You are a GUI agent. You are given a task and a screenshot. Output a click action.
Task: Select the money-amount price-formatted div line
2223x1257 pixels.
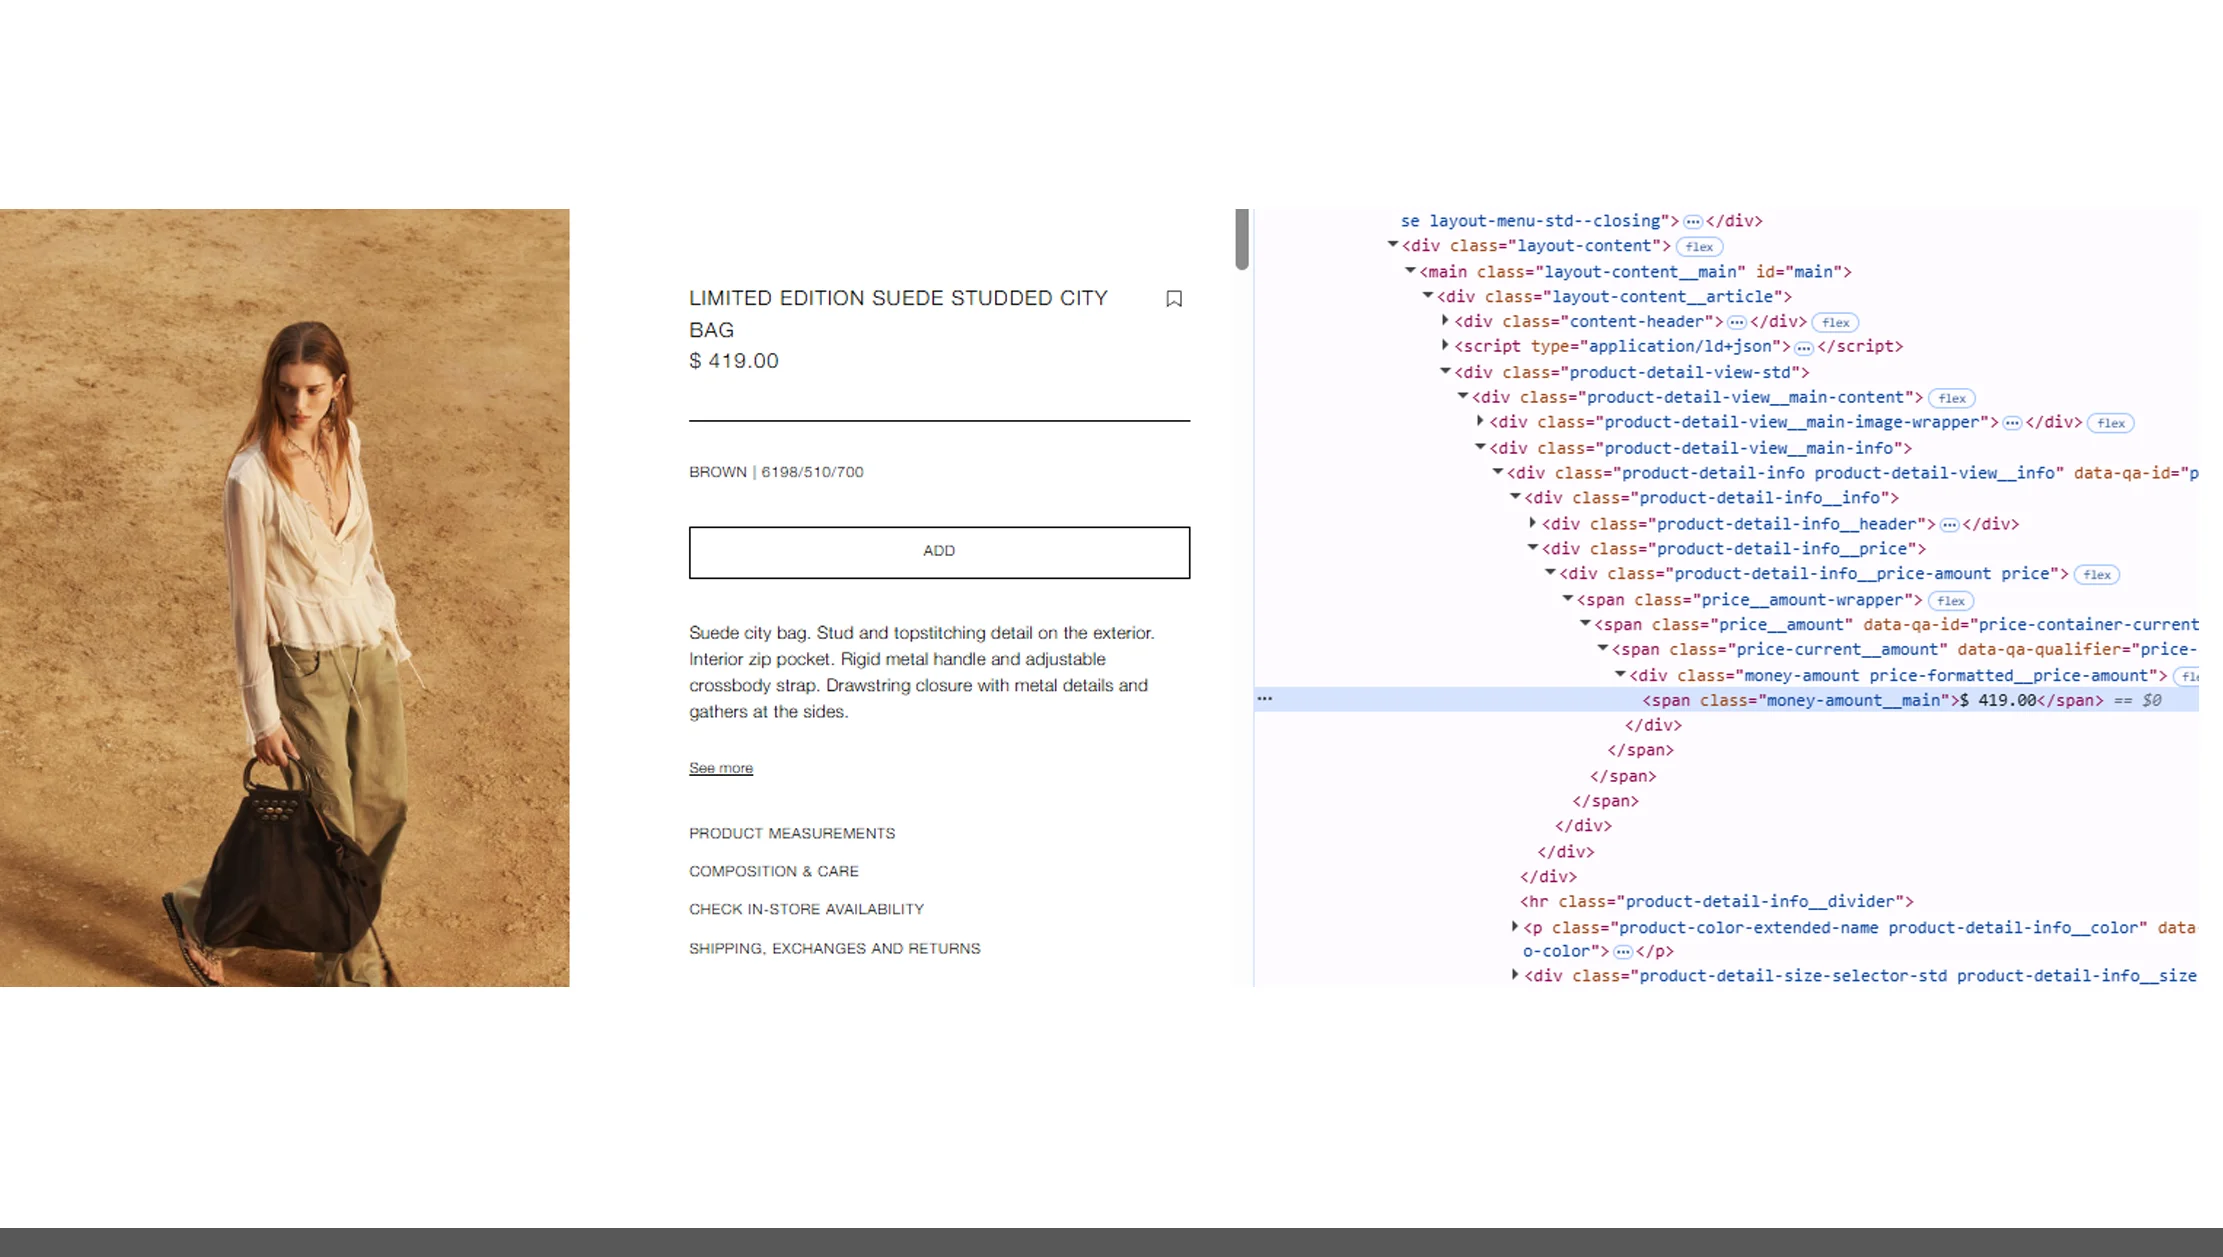[x=1898, y=675]
